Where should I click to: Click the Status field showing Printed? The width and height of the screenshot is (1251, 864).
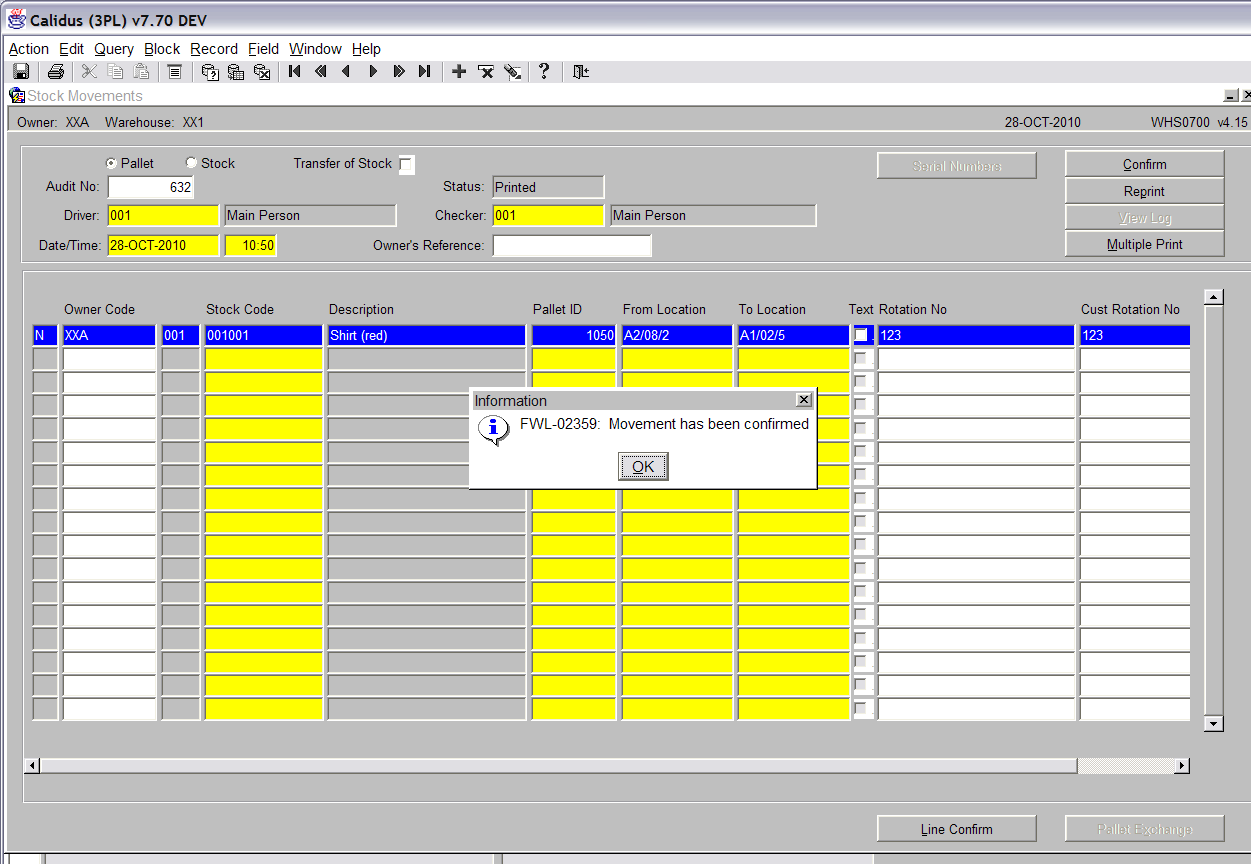tap(549, 187)
